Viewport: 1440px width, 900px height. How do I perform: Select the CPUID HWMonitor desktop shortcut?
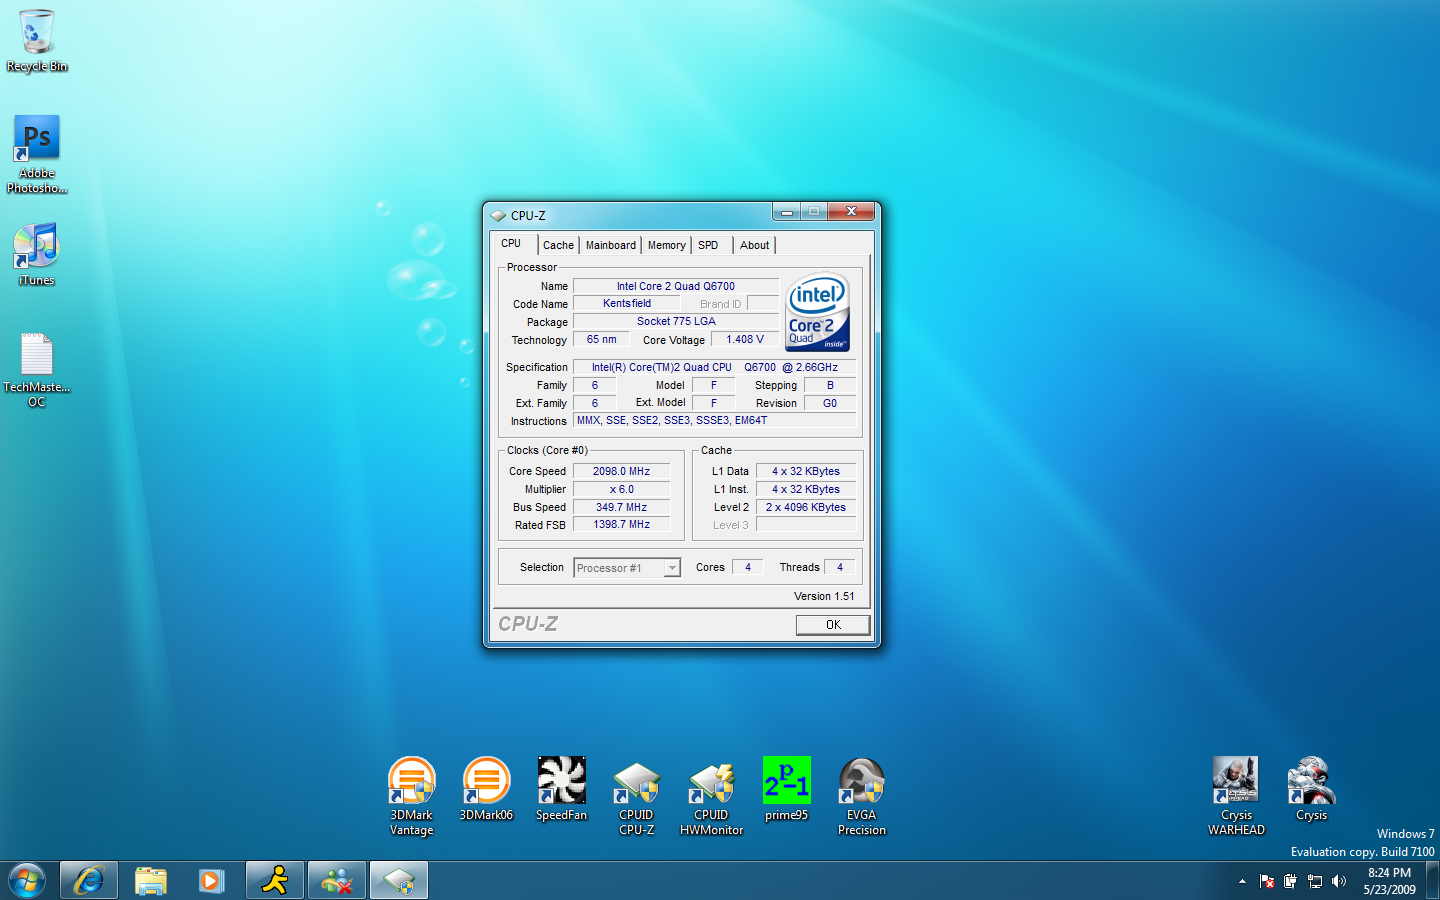click(711, 796)
